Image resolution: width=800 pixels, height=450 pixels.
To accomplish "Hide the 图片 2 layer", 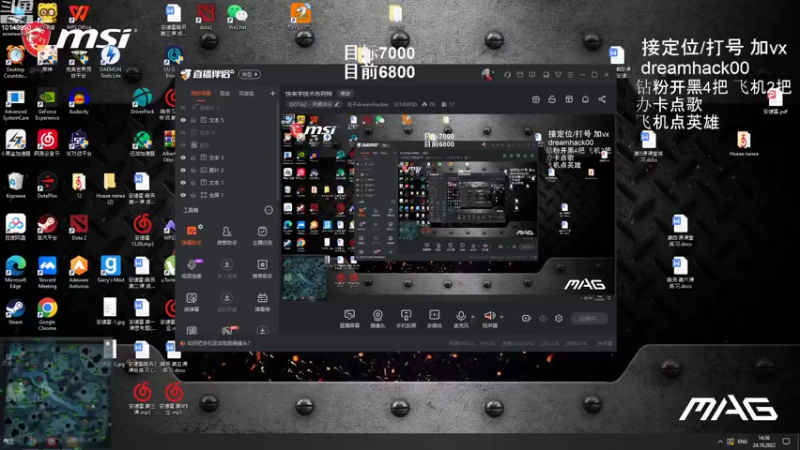I will [183, 170].
